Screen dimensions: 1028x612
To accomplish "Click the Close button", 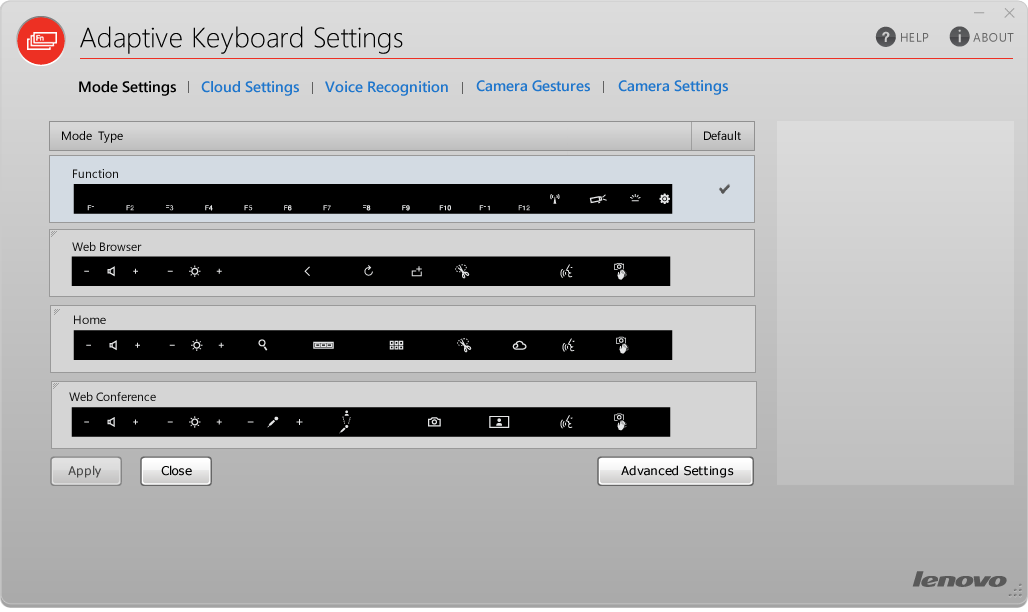I will [176, 471].
